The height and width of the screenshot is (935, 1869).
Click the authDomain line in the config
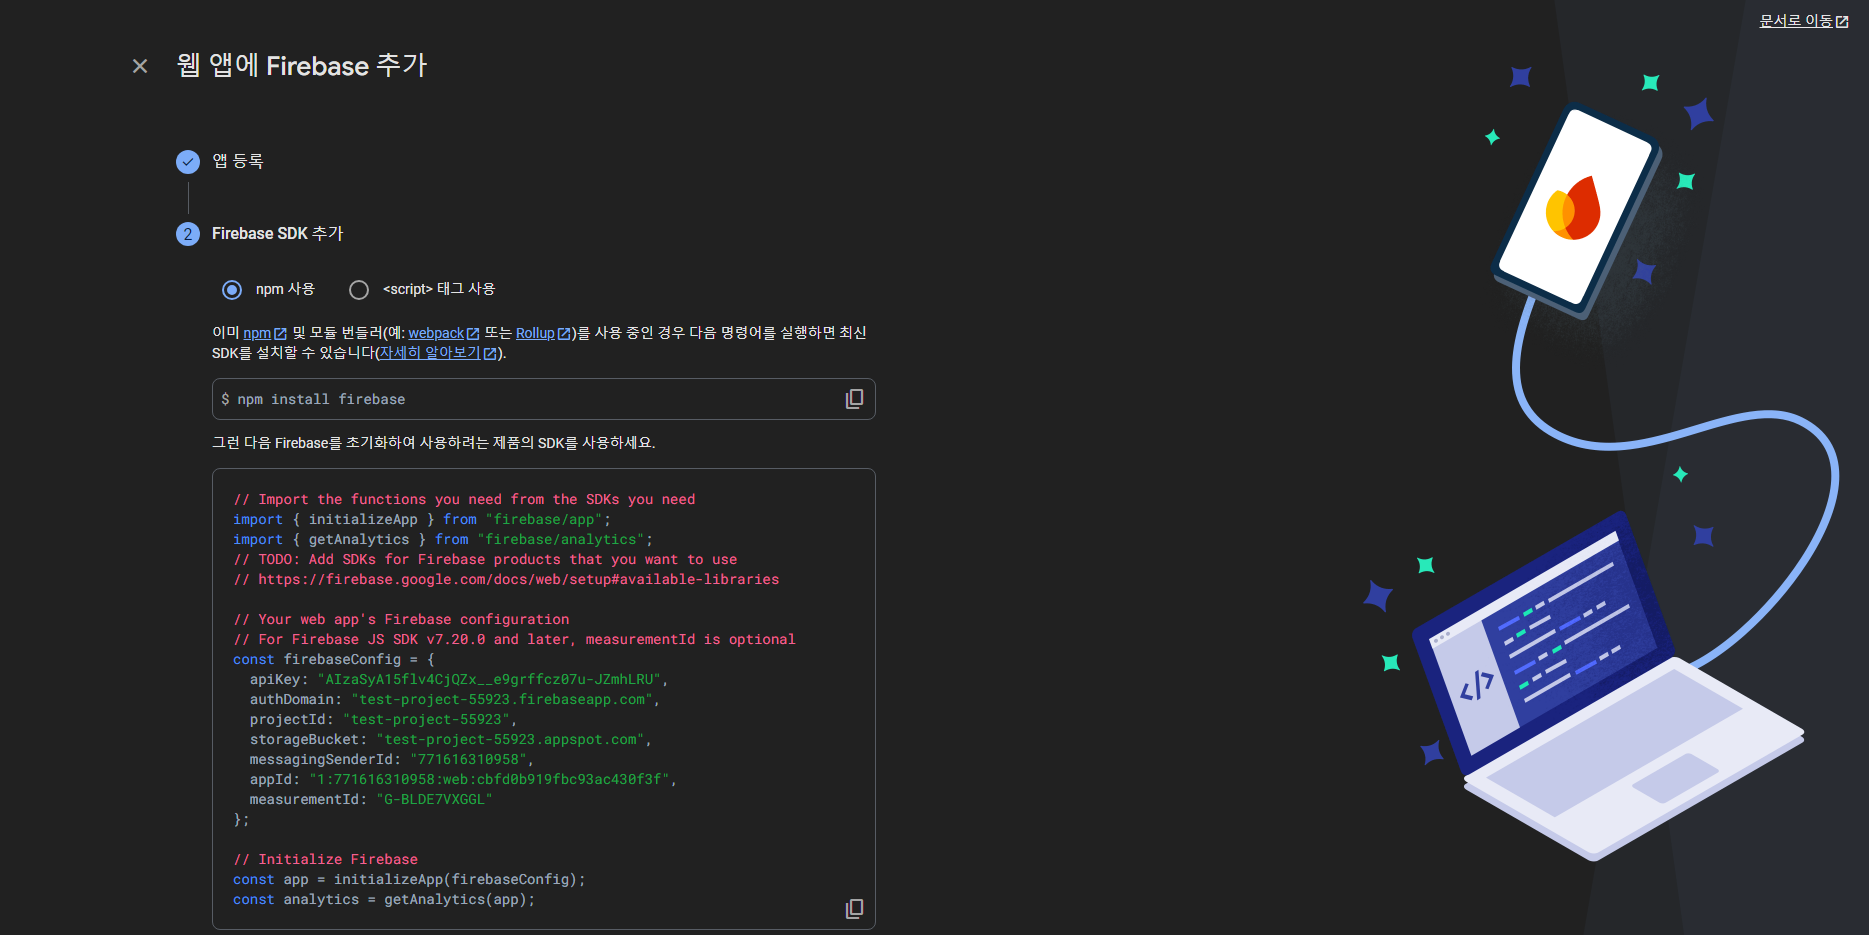[x=455, y=699]
